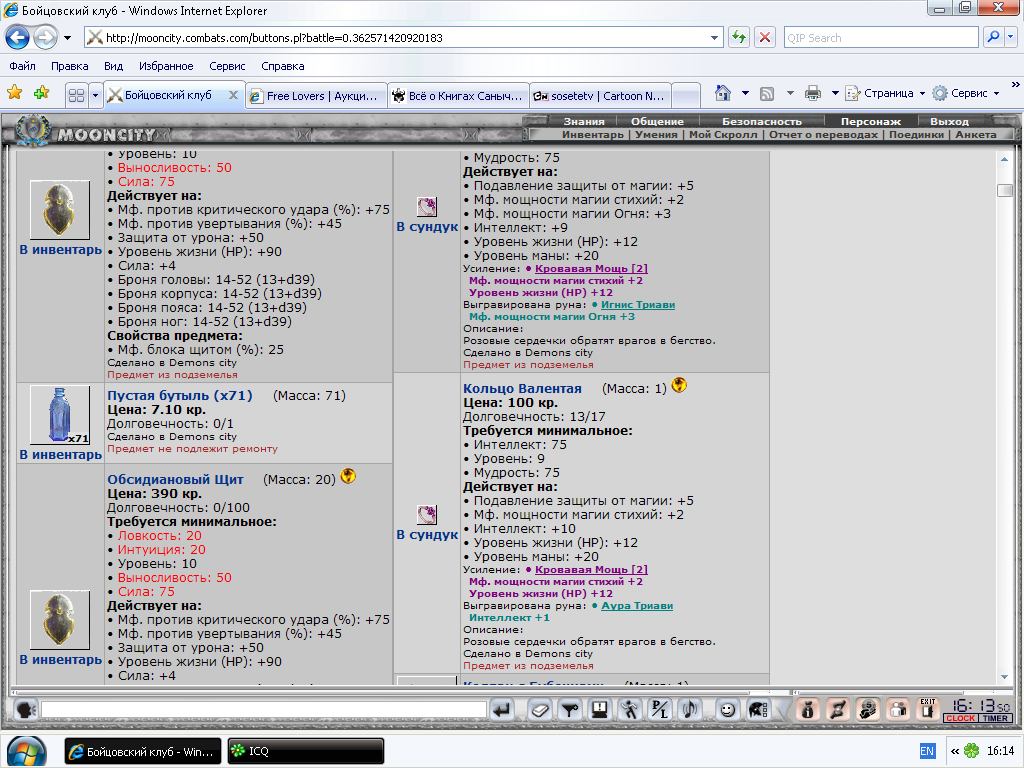Click the enter-arrow send message icon
This screenshot has height=768, width=1024.
(x=502, y=709)
